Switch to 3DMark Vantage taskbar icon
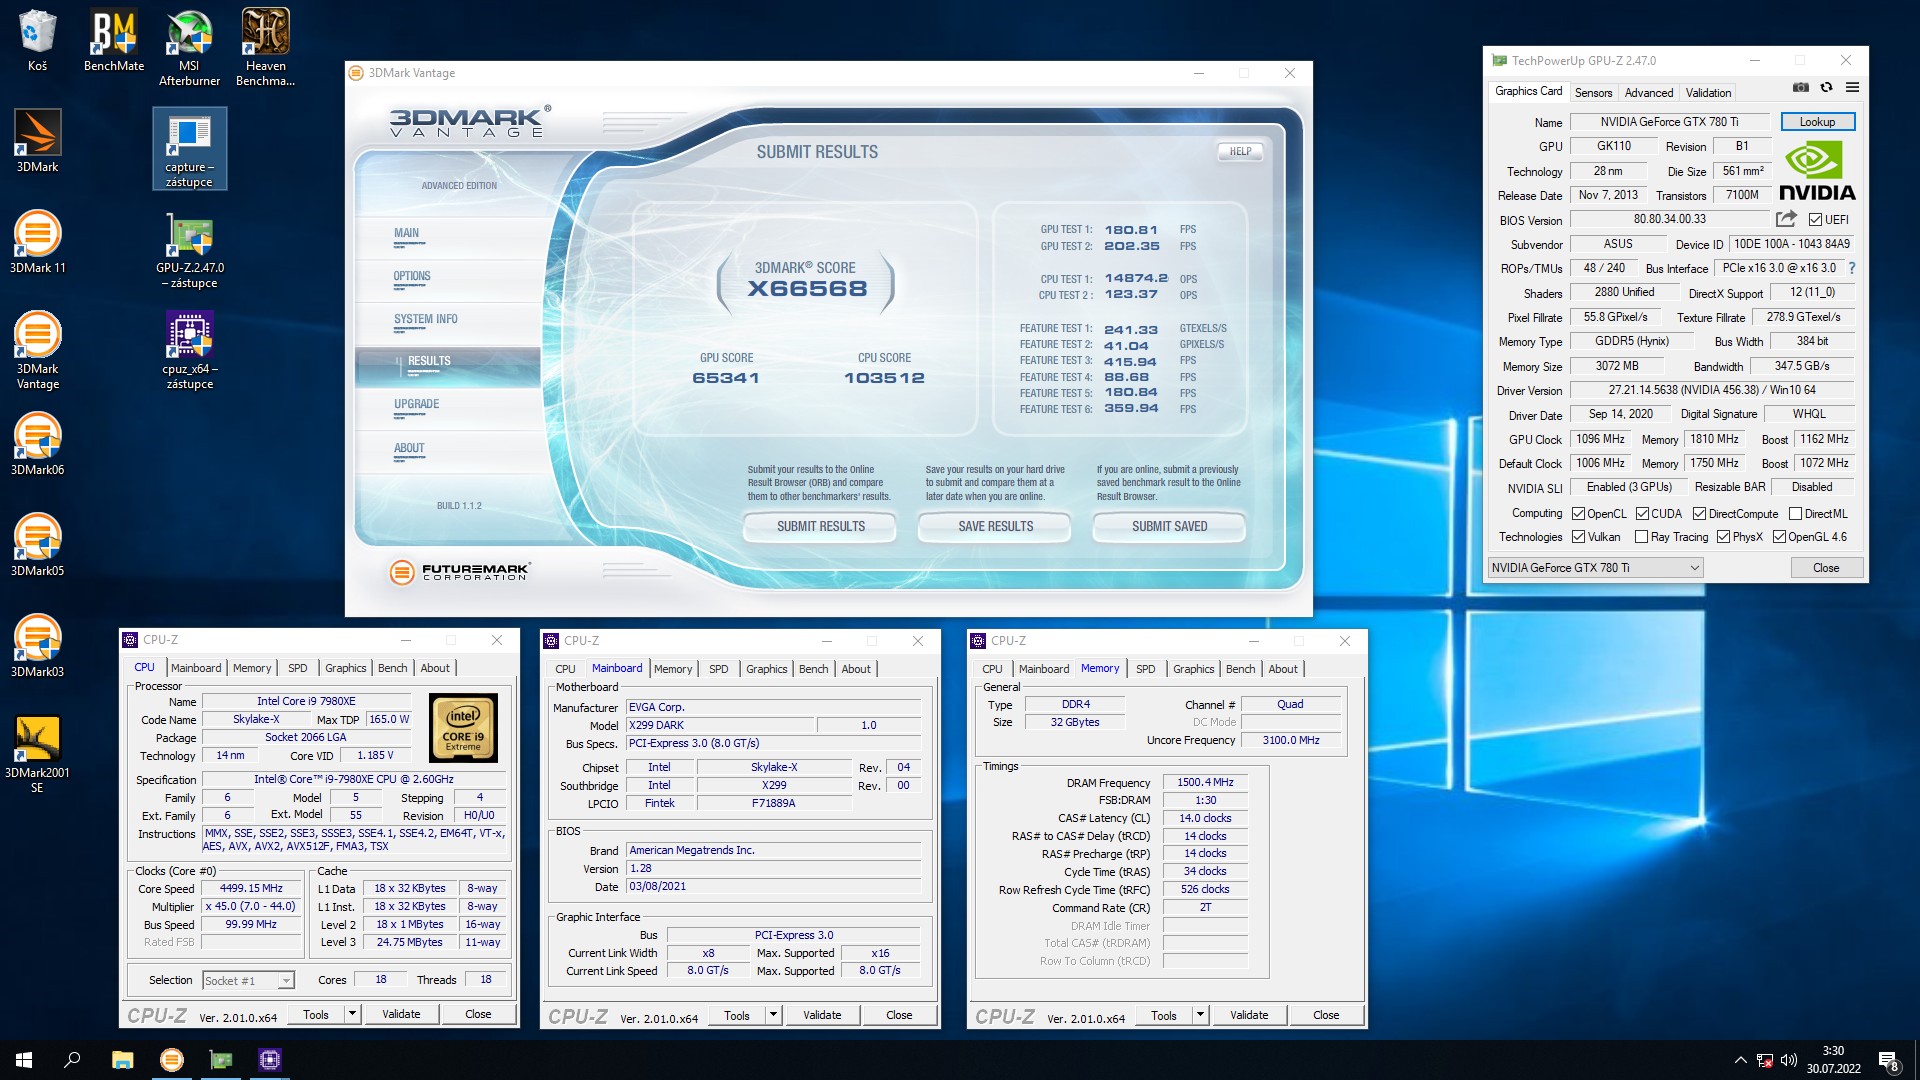The width and height of the screenshot is (1920, 1080). click(x=172, y=1060)
